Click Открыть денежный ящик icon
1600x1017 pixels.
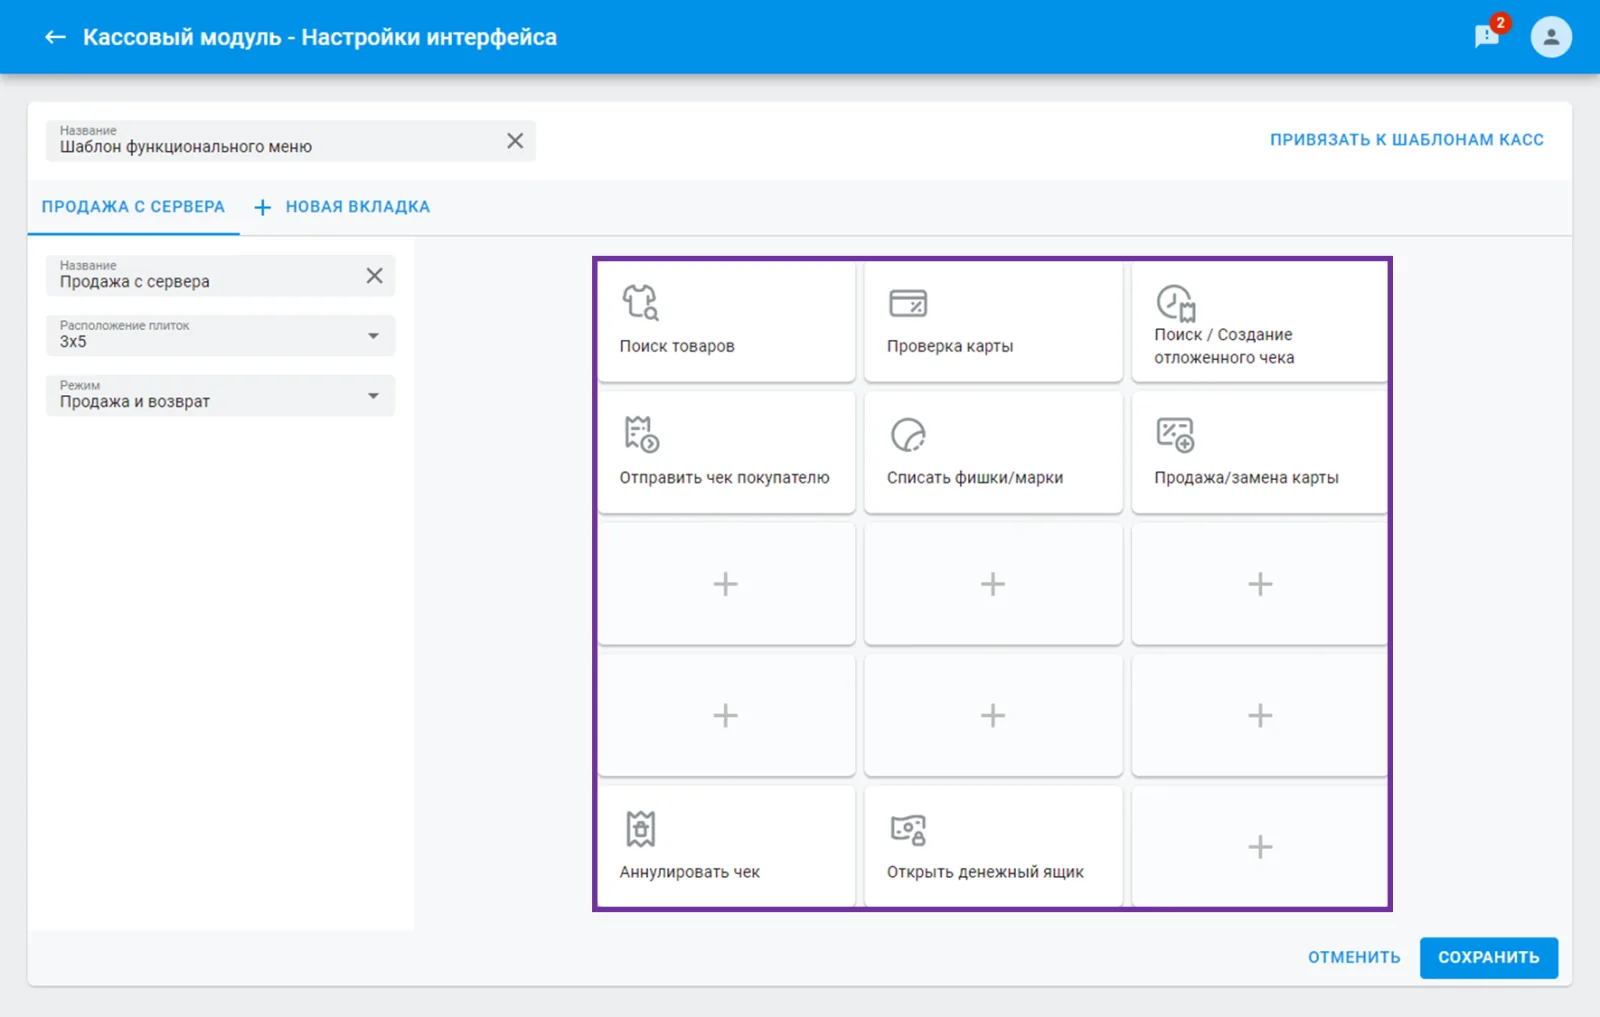[908, 830]
